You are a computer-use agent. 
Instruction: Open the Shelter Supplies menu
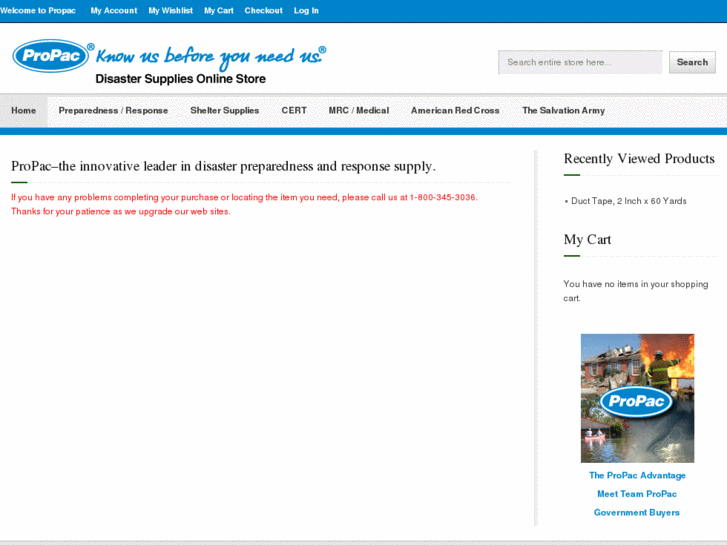224,110
